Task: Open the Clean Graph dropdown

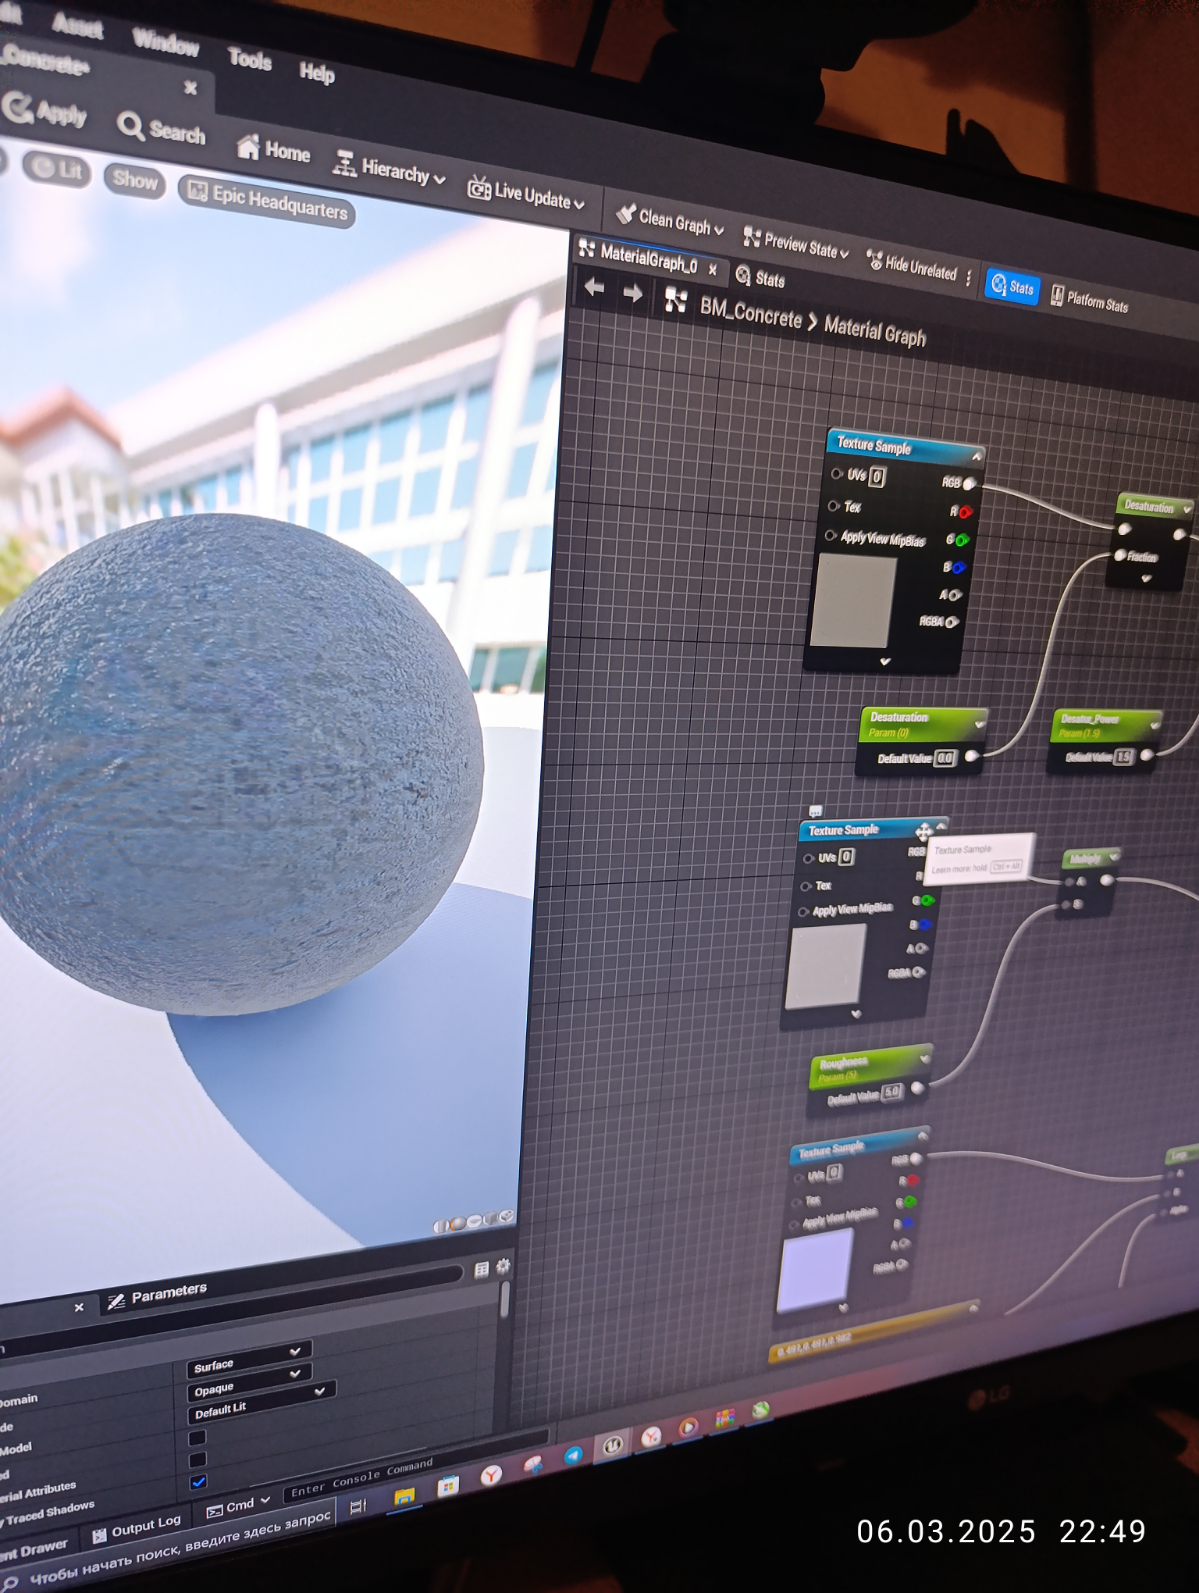Action: point(669,220)
